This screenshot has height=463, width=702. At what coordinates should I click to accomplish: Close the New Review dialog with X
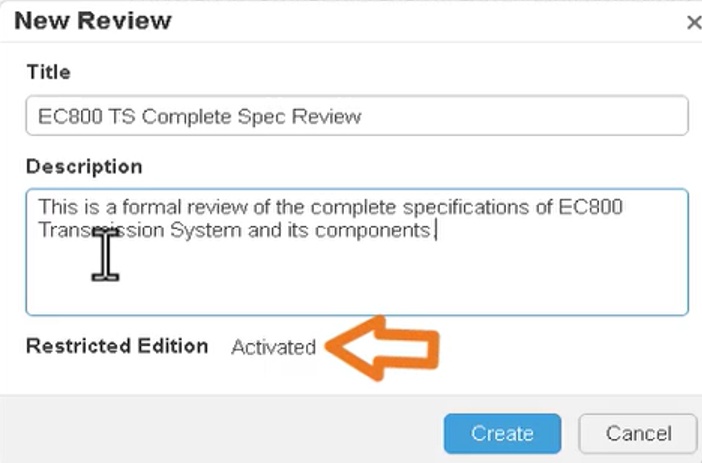[x=693, y=23]
